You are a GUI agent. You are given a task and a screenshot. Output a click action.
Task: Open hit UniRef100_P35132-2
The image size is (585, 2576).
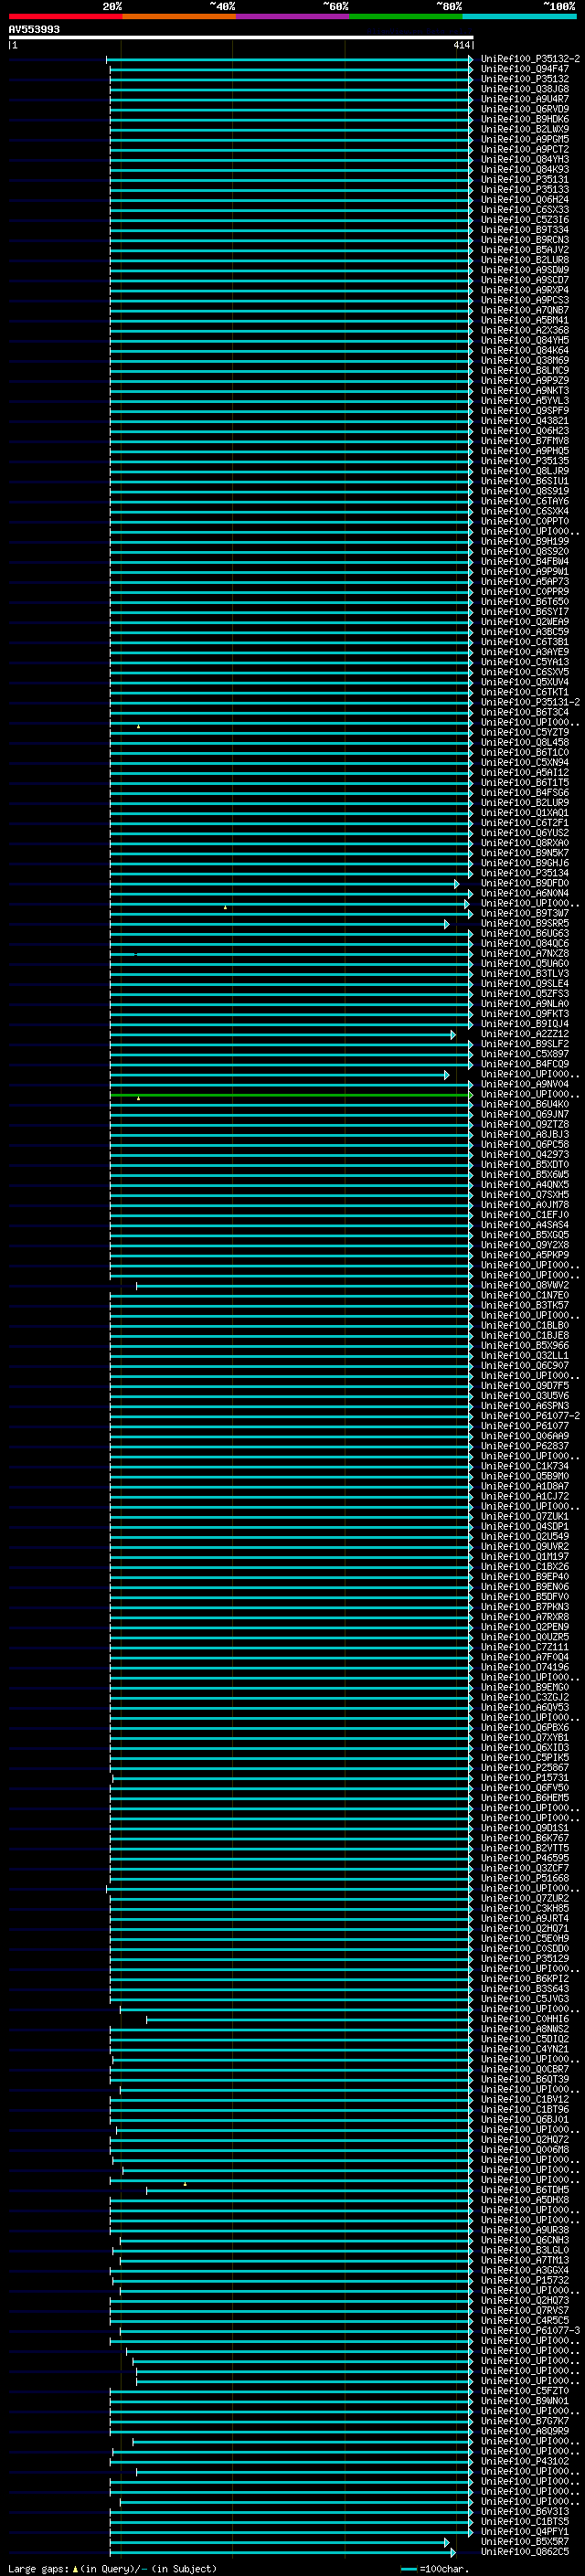[x=530, y=59]
